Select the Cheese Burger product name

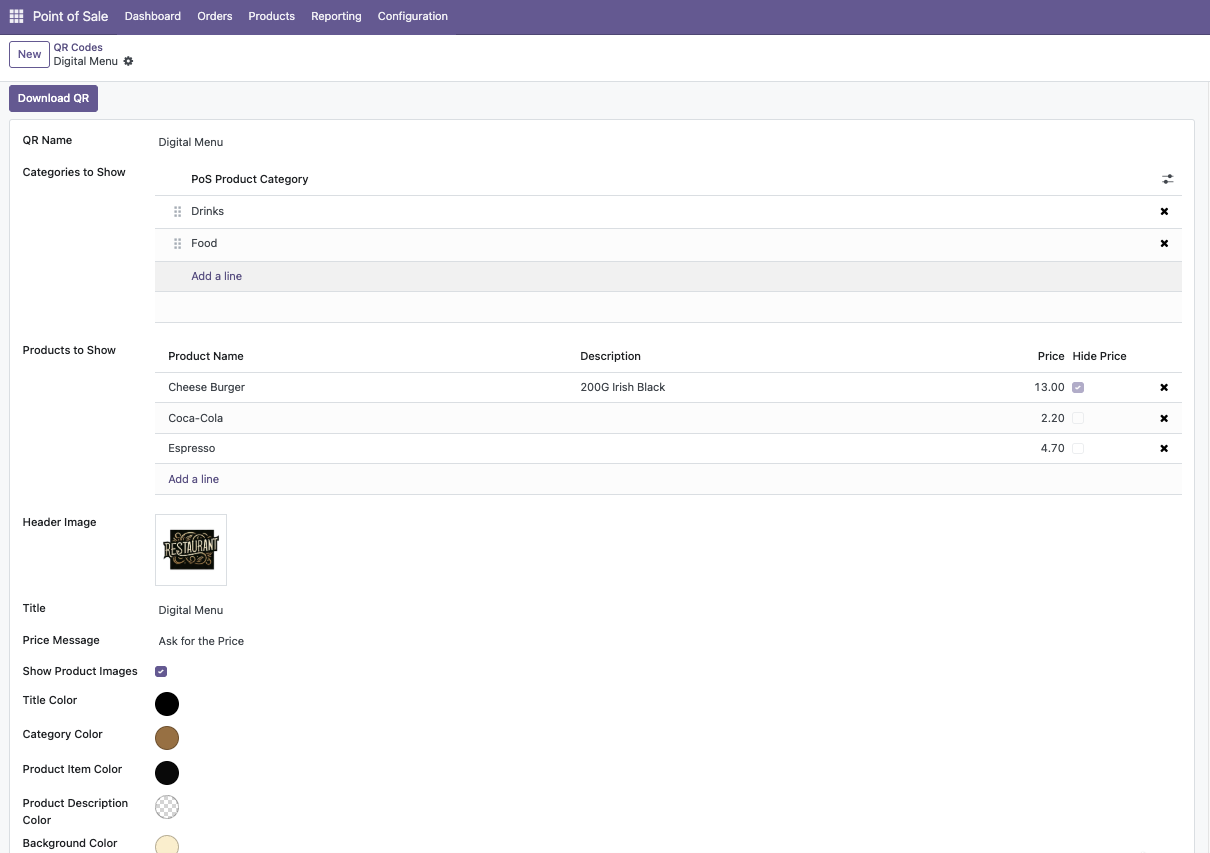tap(206, 387)
